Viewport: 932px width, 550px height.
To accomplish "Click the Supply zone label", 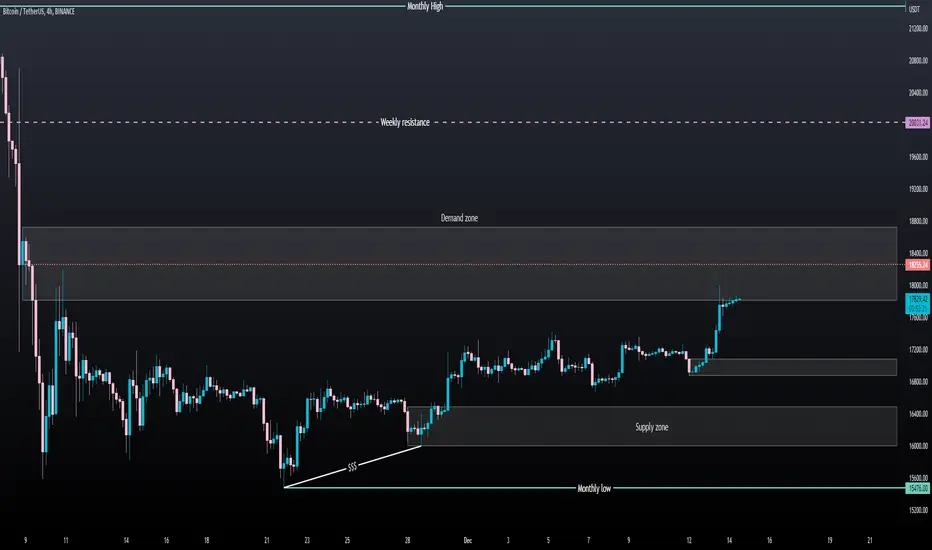I will 651,427.
